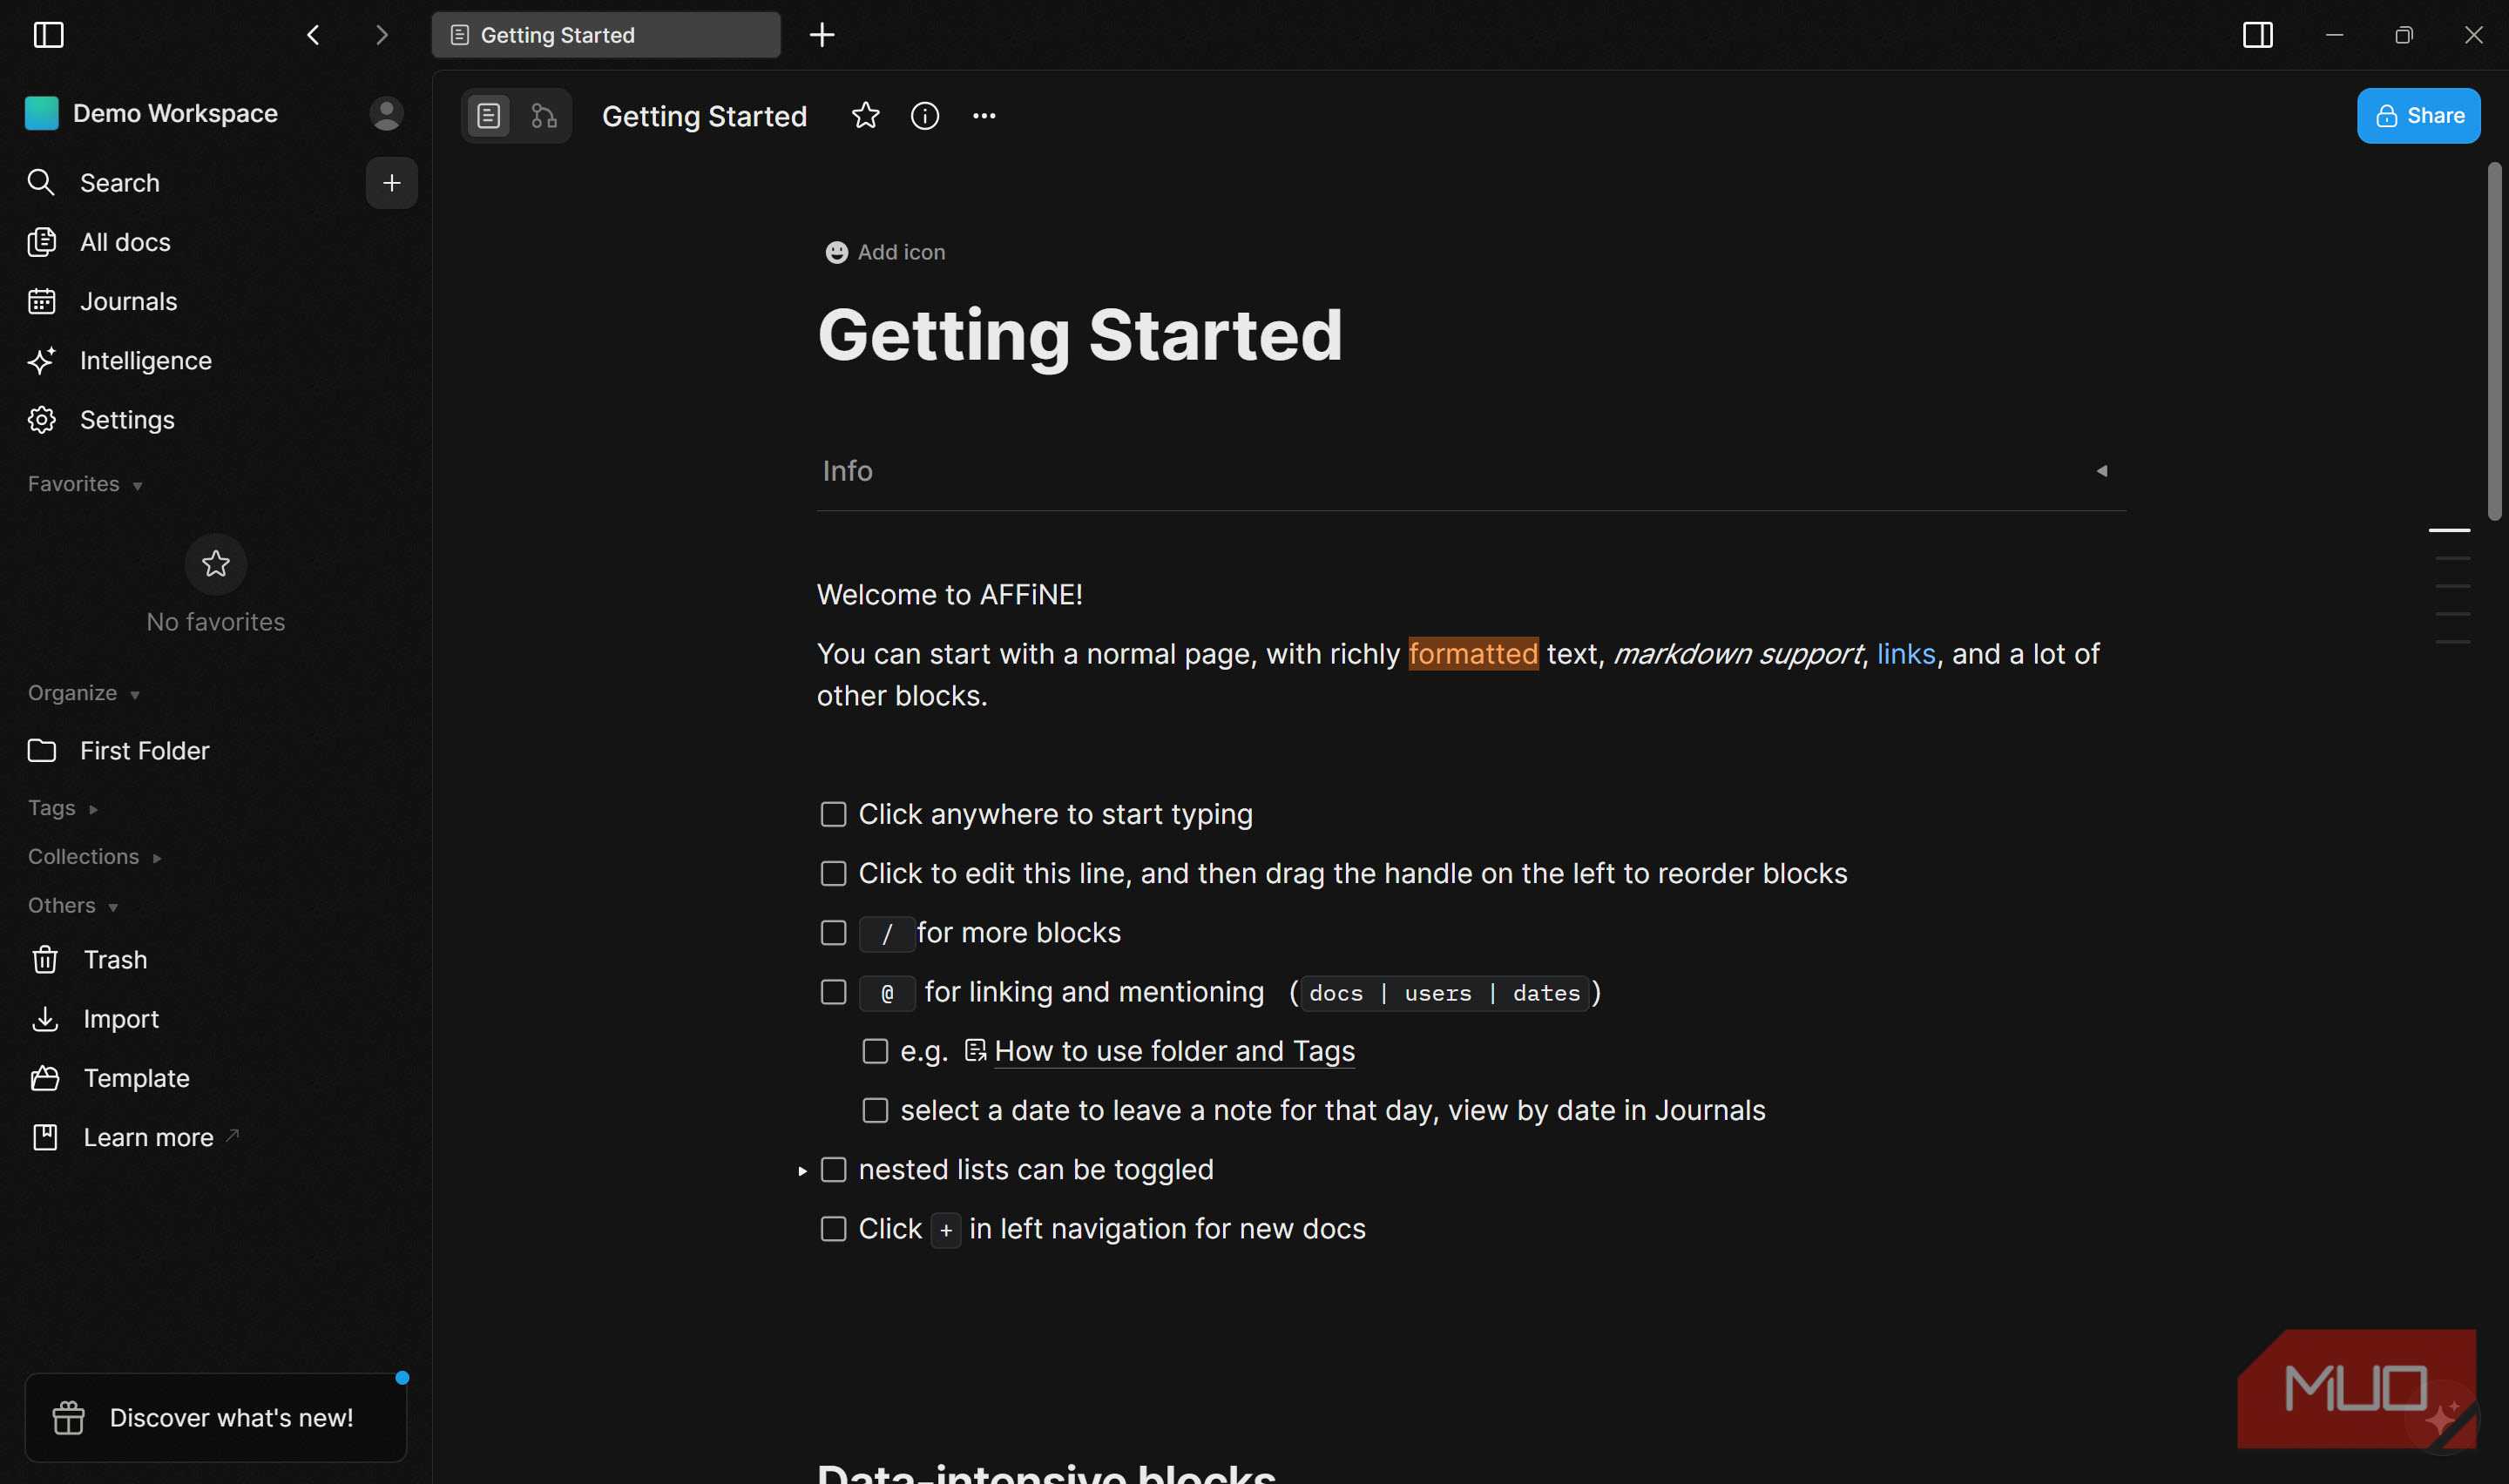Screen dimensions: 2509x1484
Task: Jump to first outline marker line
Action: pyautogui.click(x=2449, y=530)
